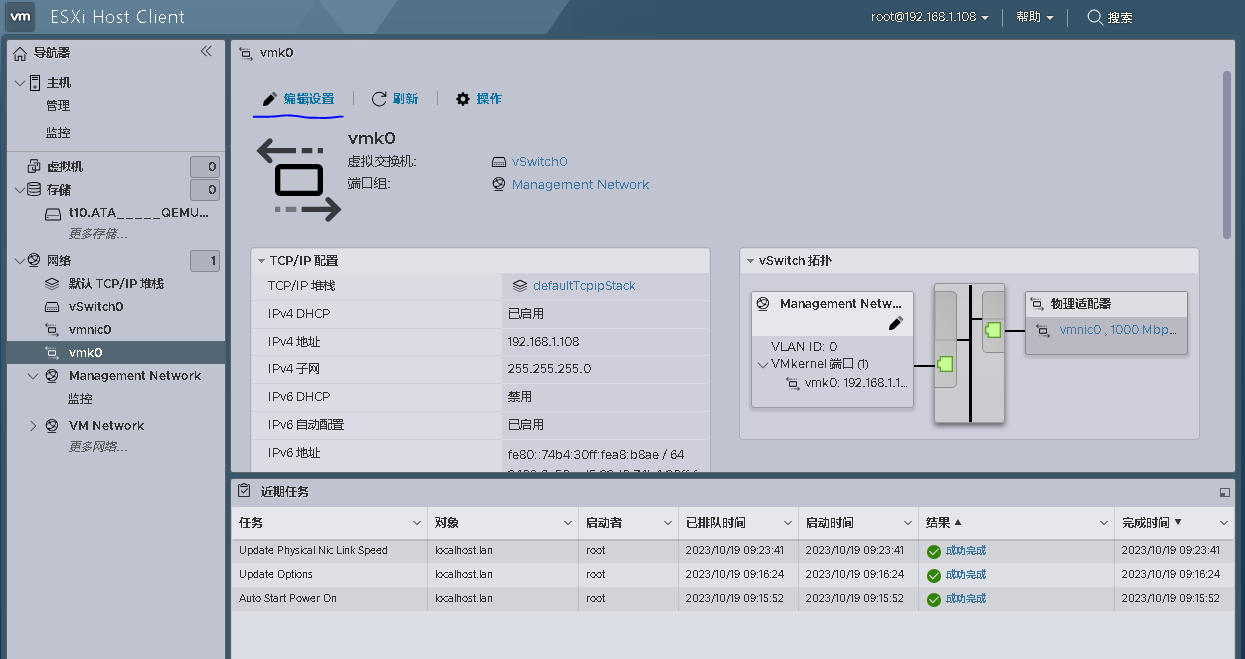The width and height of the screenshot is (1245, 659).
Task: Click the Refresh button
Action: [x=395, y=99]
